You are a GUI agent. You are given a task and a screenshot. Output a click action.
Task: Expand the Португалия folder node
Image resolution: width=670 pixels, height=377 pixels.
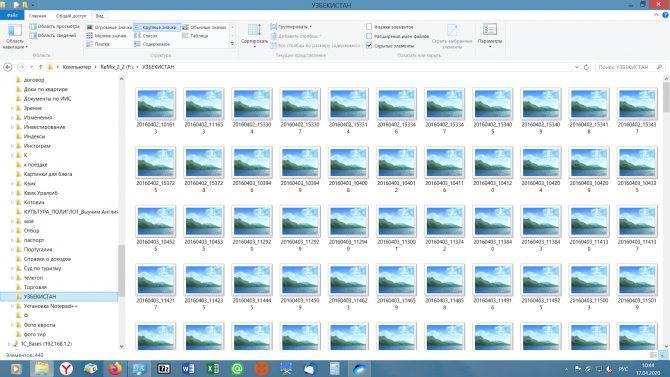click(x=12, y=250)
